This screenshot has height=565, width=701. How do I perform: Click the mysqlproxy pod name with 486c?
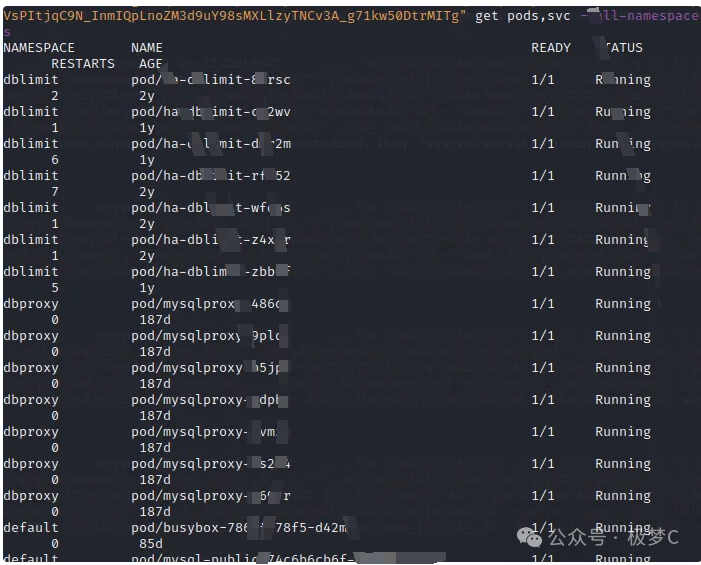tap(211, 304)
